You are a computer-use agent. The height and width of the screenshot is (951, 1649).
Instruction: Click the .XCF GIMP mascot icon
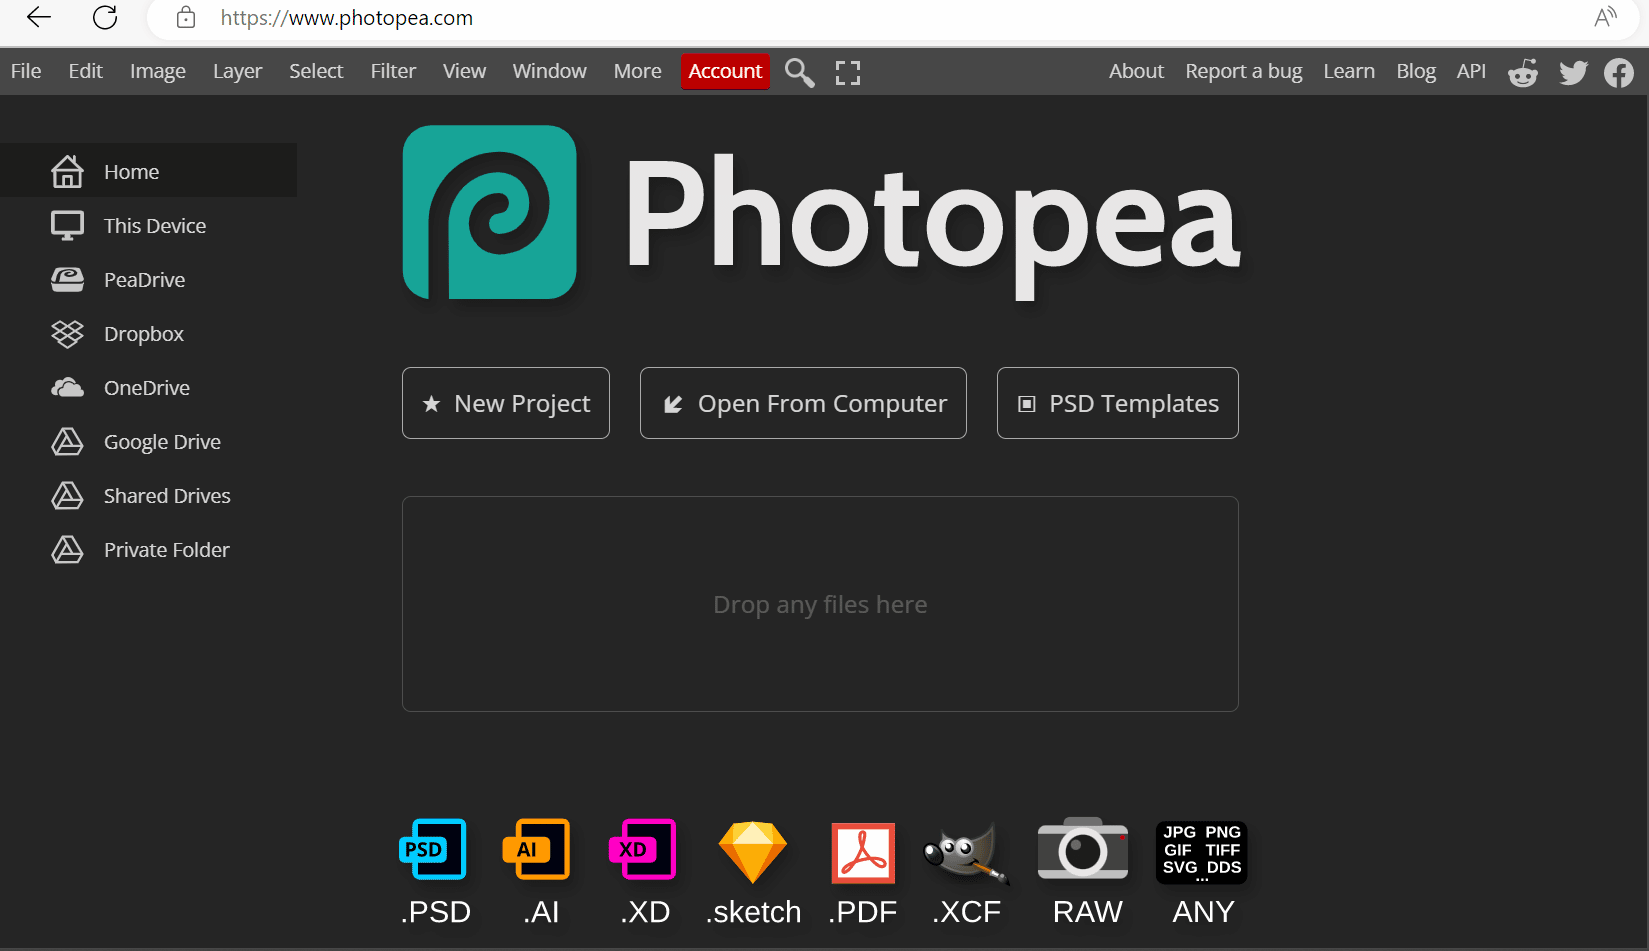click(966, 853)
